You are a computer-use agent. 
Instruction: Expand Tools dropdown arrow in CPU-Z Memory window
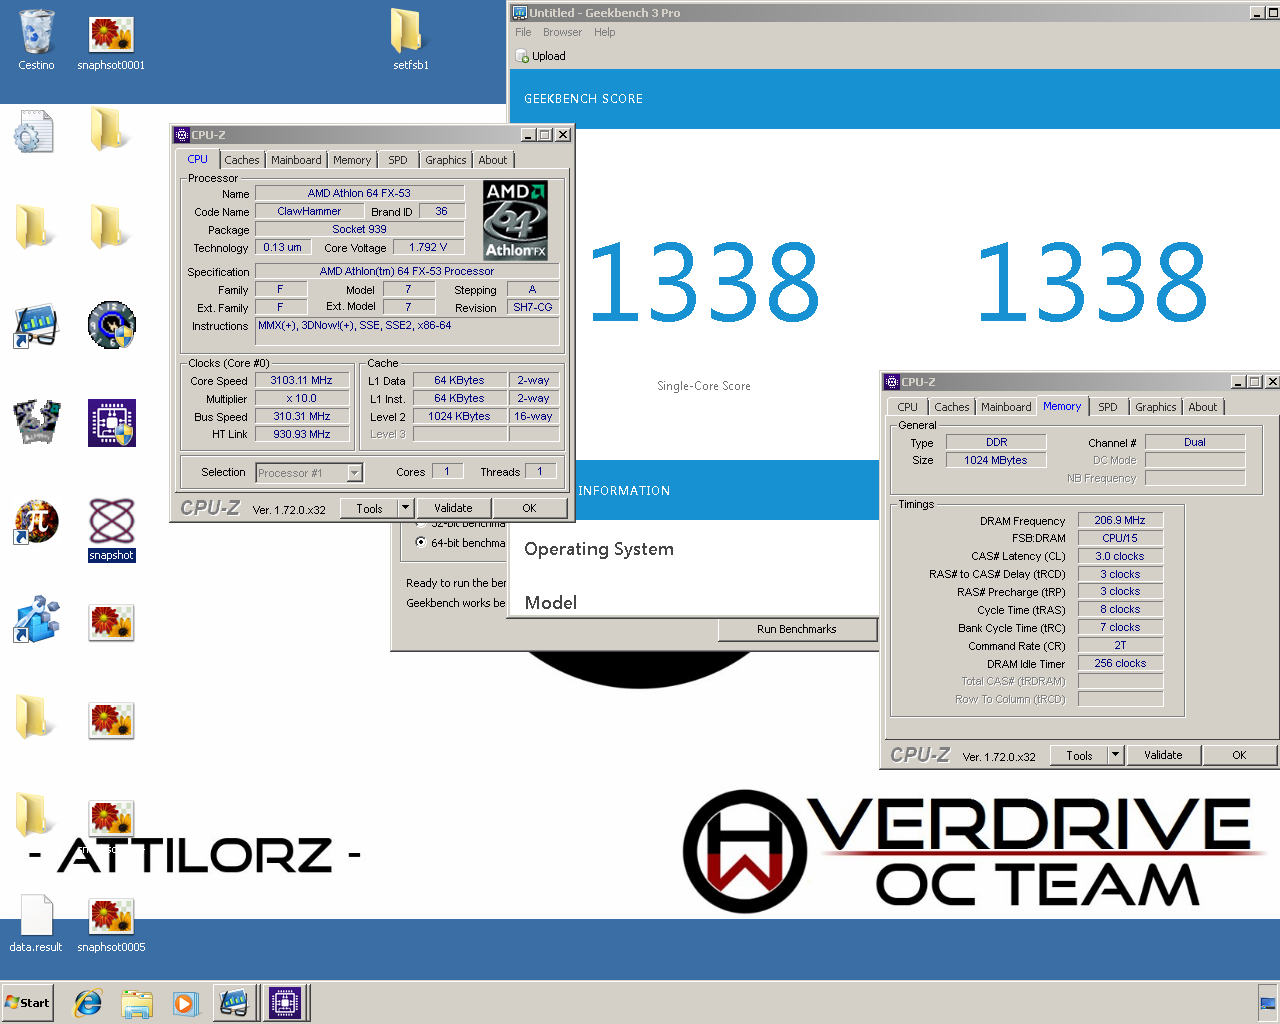[1116, 755]
